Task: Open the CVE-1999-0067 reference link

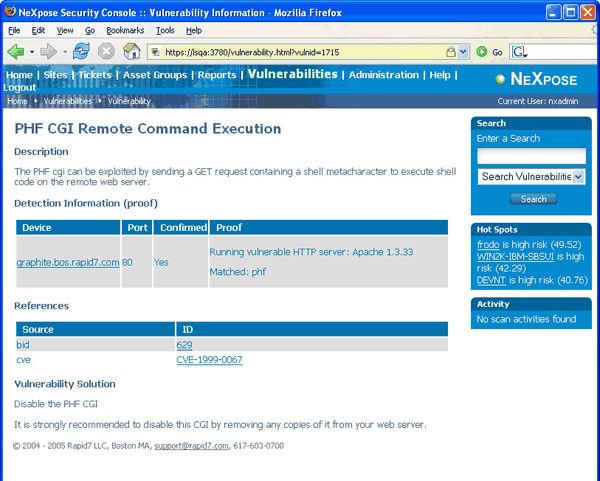Action: (x=209, y=360)
